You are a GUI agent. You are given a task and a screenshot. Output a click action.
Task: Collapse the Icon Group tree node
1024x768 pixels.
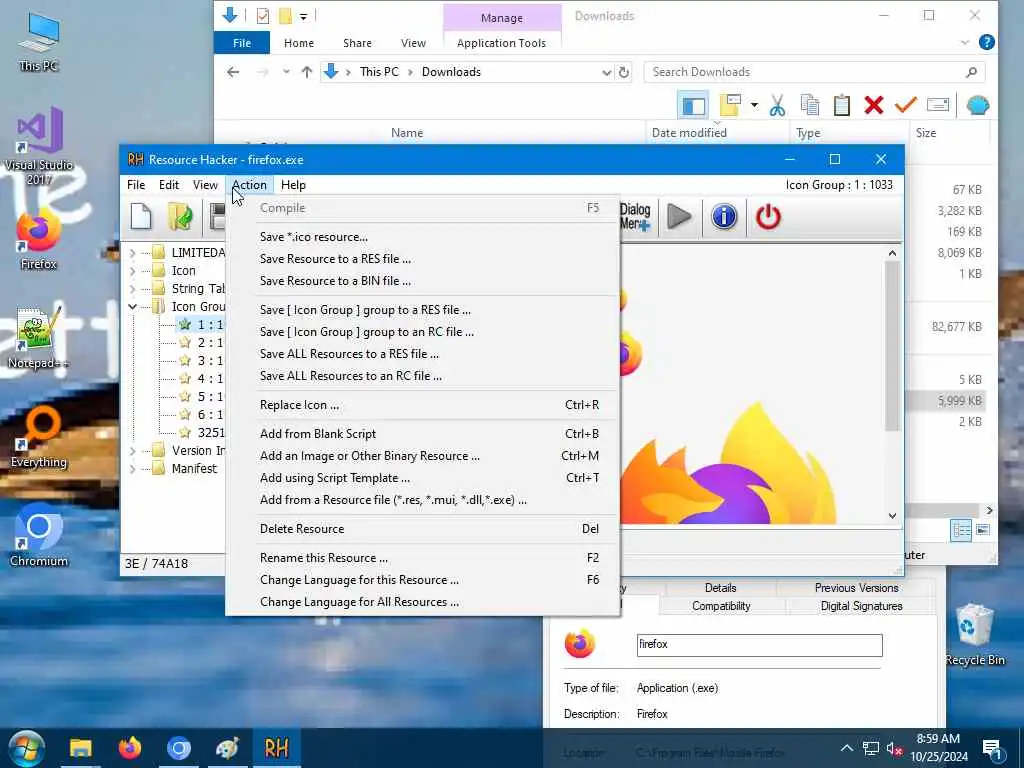133,306
